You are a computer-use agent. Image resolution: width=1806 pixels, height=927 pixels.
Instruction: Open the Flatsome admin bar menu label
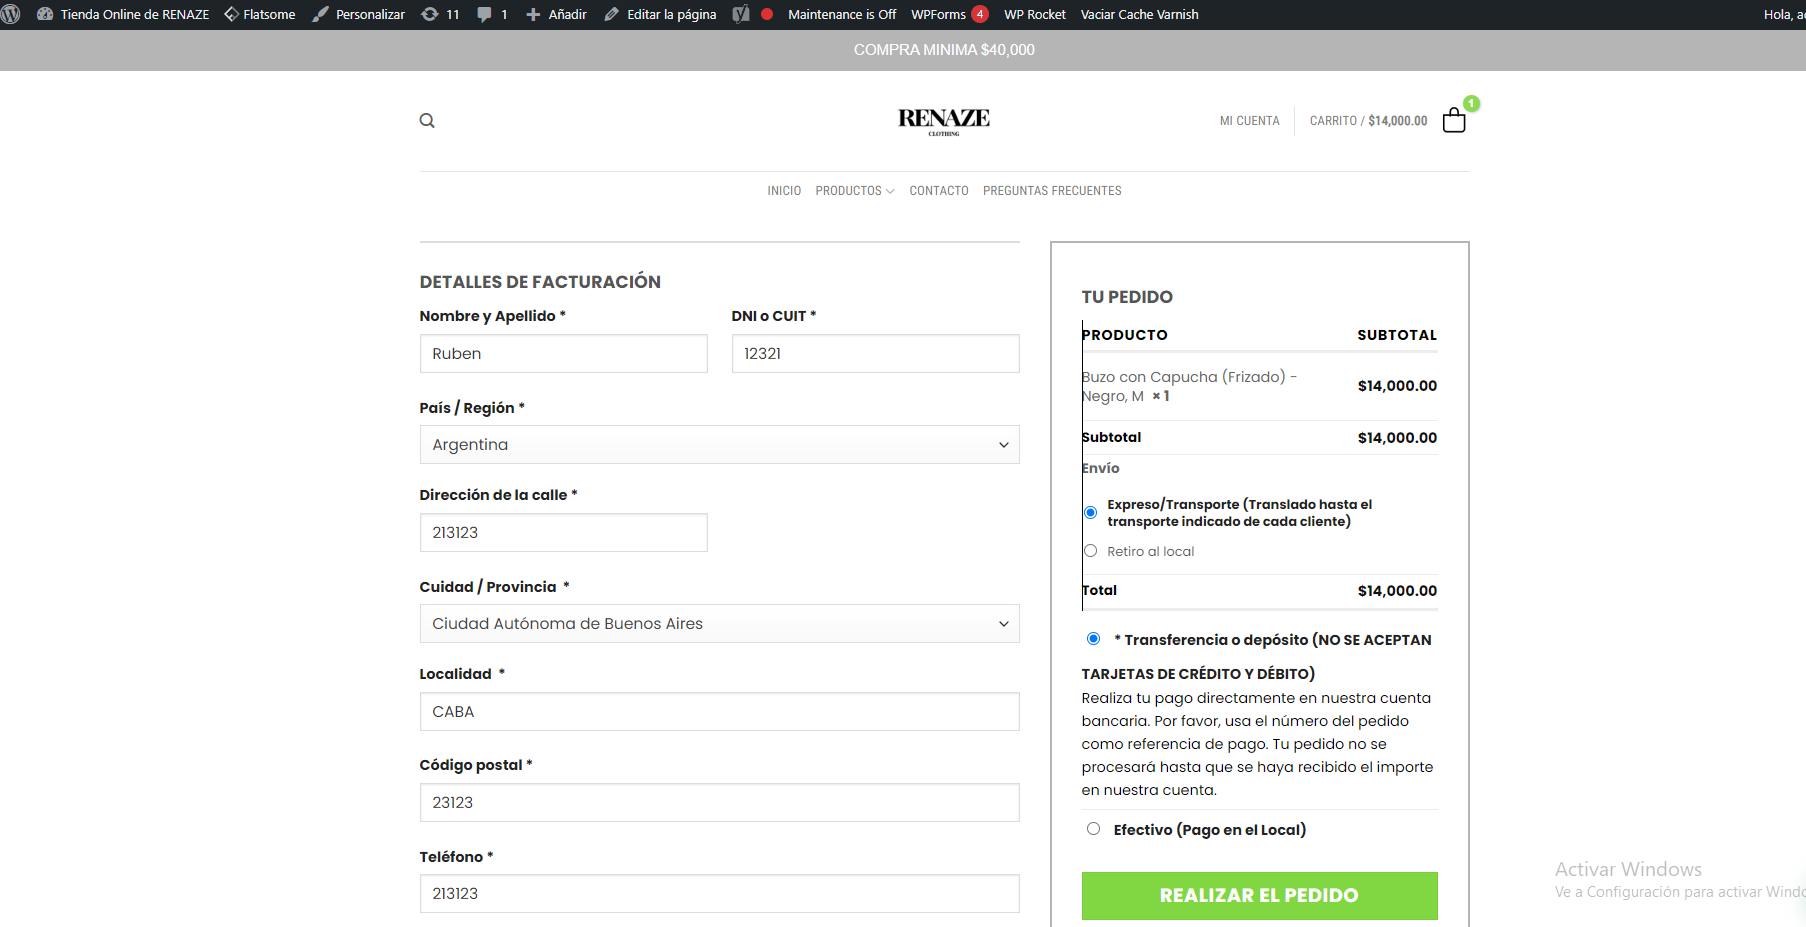269,14
